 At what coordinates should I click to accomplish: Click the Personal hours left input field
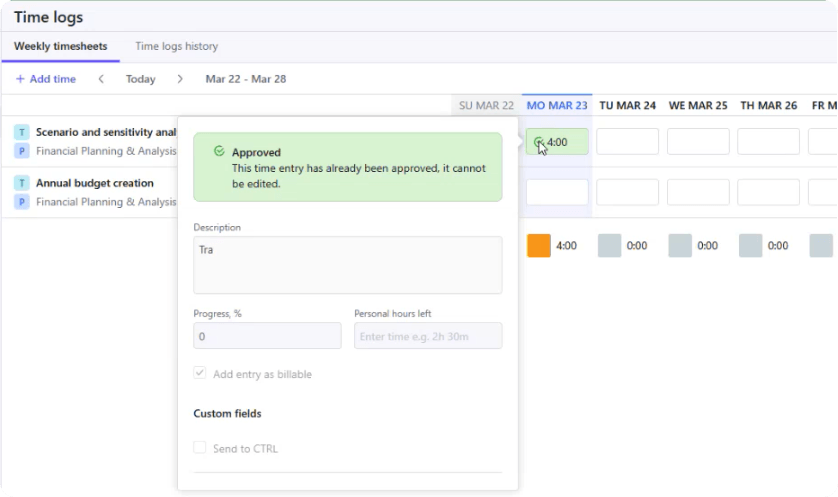[428, 336]
